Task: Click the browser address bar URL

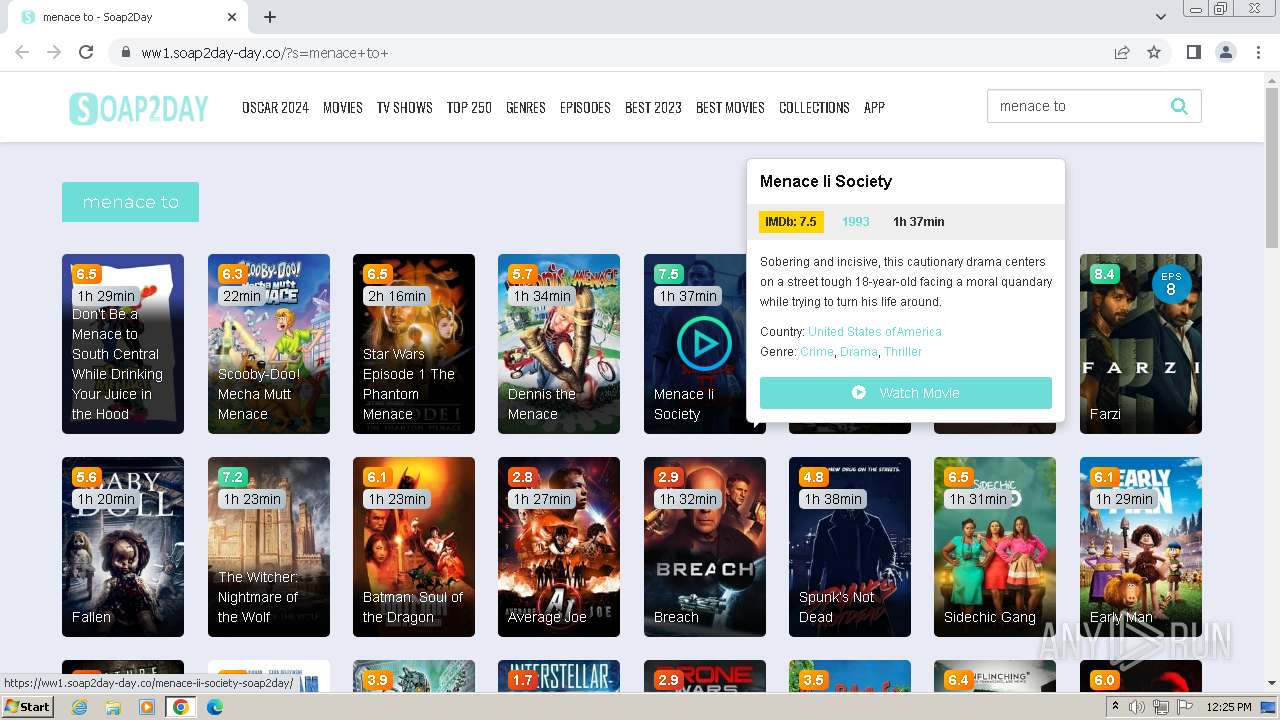Action: tap(265, 53)
